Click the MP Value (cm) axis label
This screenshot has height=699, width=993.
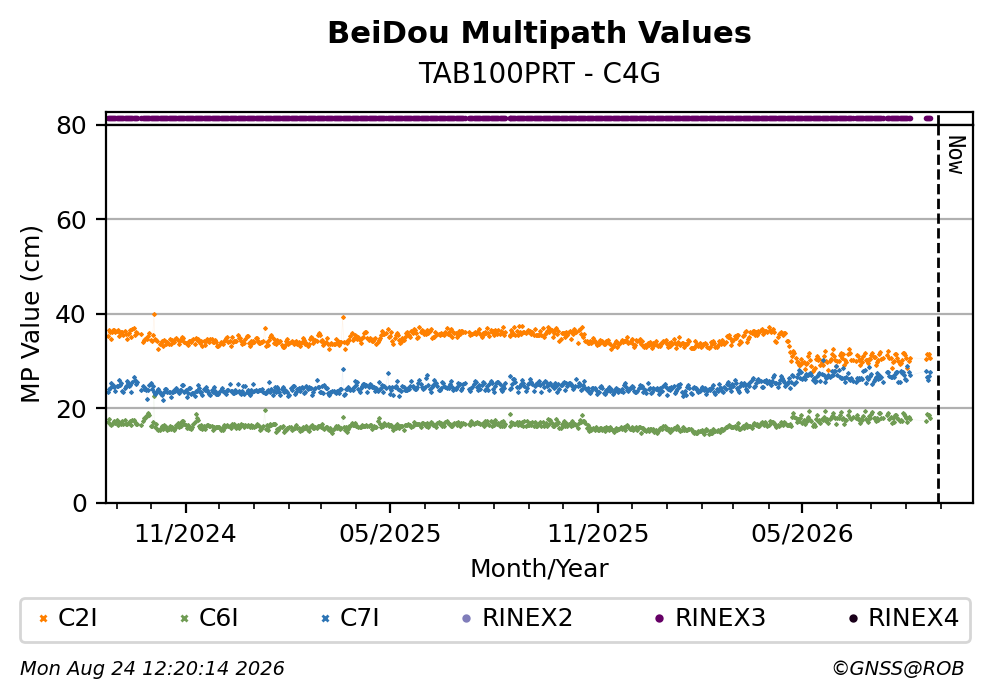tap(30, 315)
